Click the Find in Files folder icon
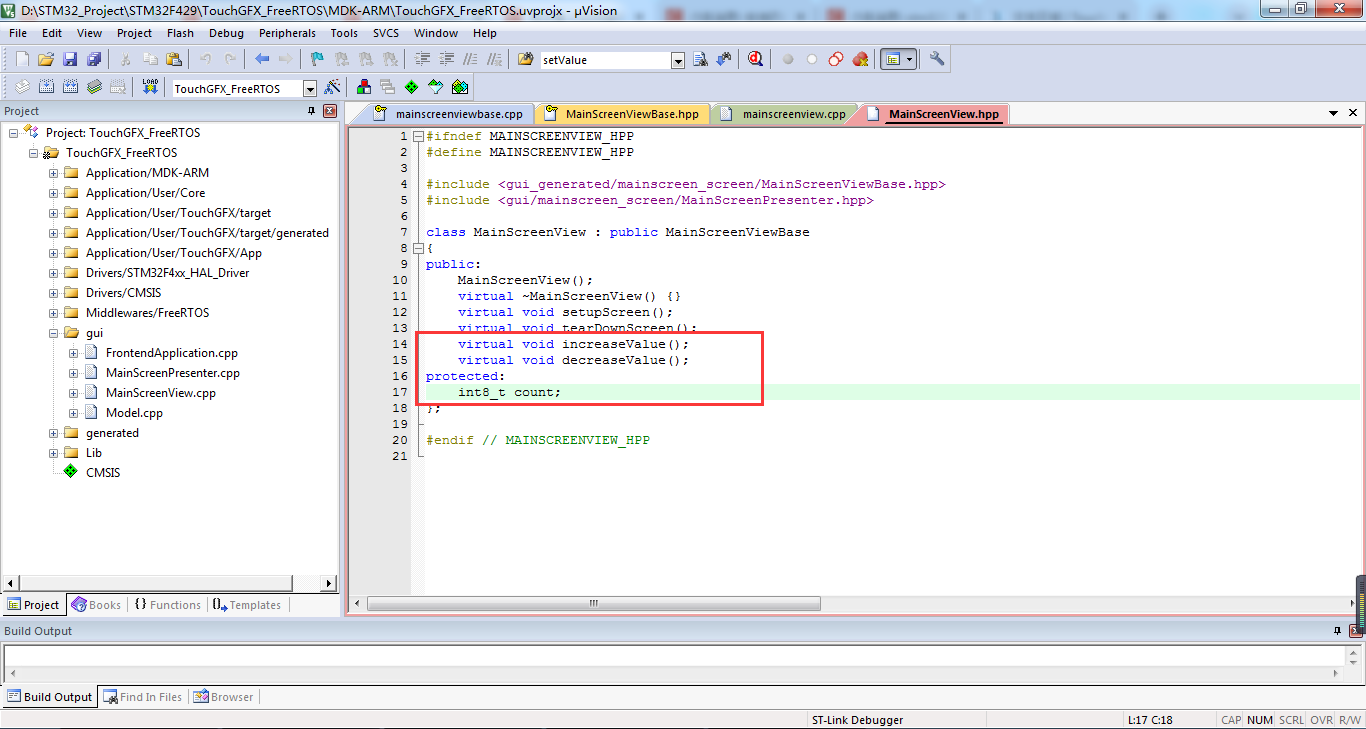This screenshot has width=1366, height=729. click(x=526, y=60)
